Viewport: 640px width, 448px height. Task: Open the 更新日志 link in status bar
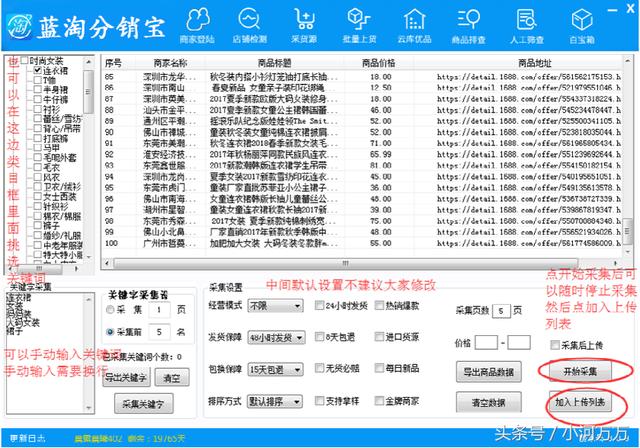tap(28, 438)
